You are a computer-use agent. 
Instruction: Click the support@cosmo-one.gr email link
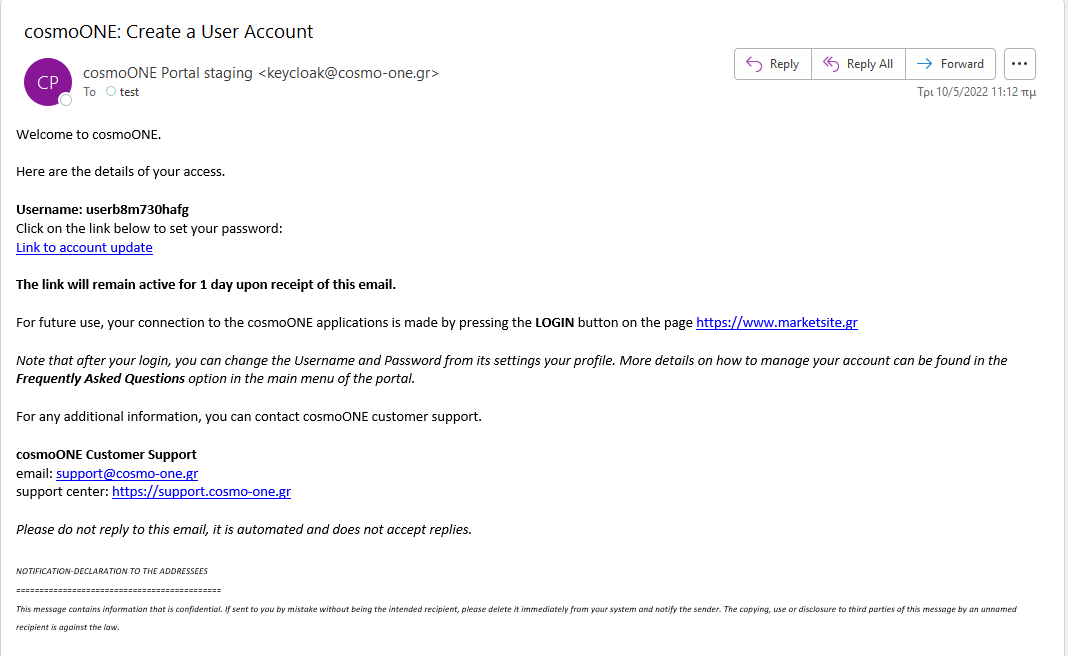coord(127,473)
